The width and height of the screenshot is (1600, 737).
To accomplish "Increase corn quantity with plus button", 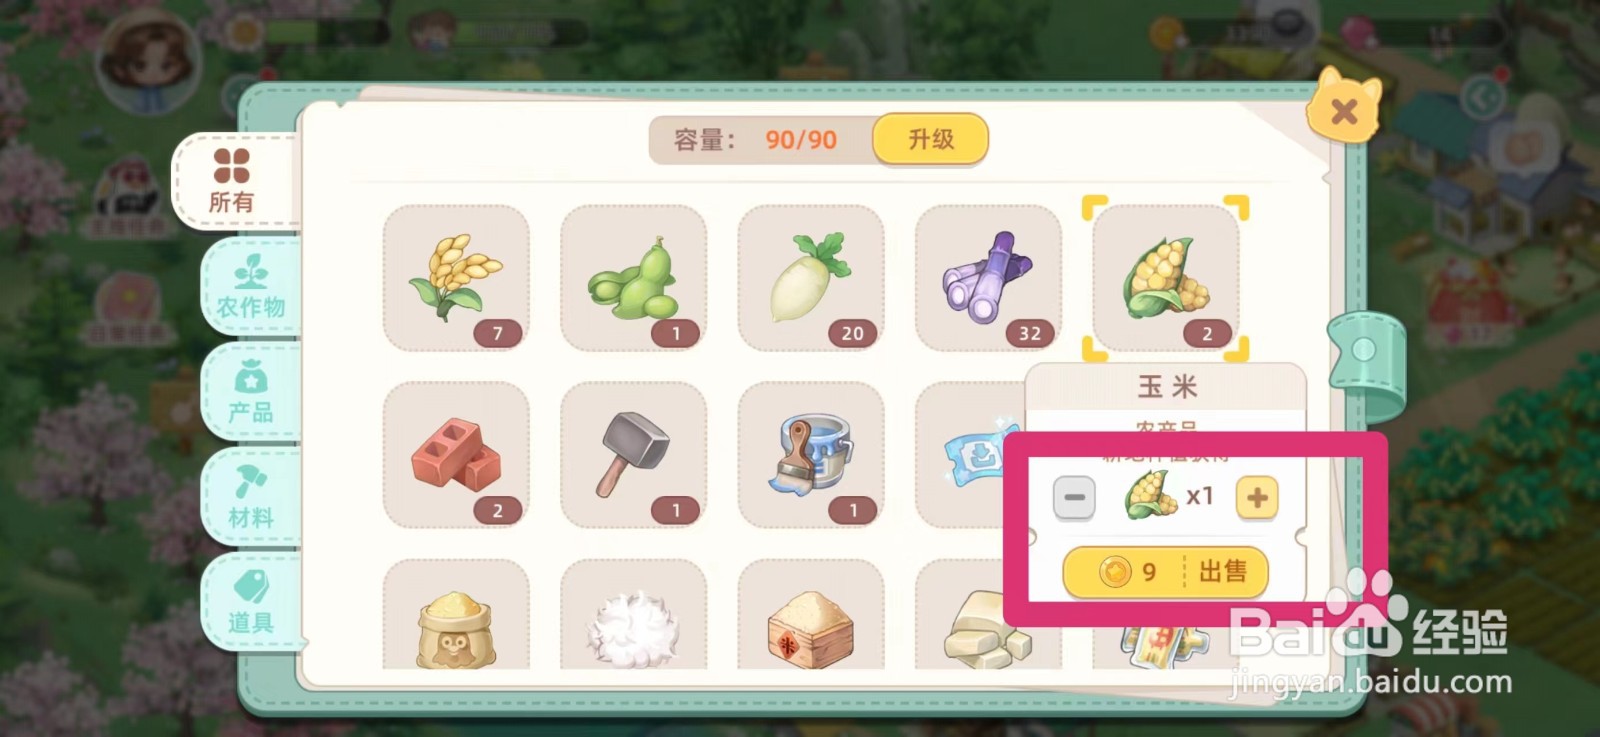I will (1257, 497).
